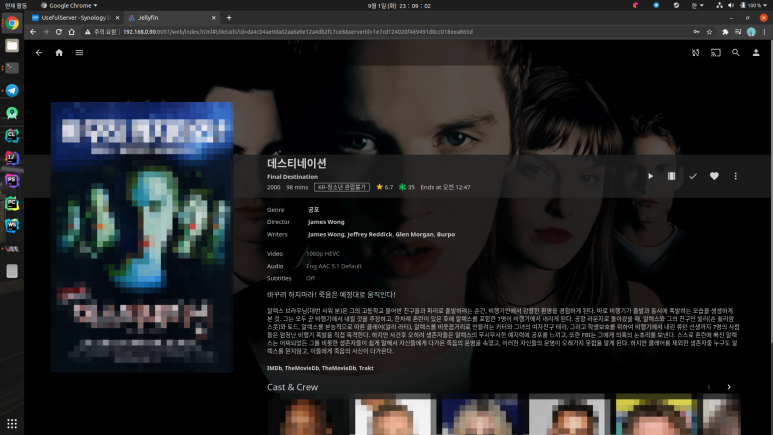Launch CLion from the dock
773x435 pixels.
12,136
